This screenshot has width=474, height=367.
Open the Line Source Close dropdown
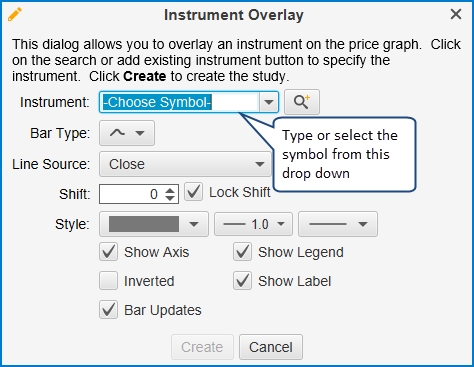click(x=185, y=164)
